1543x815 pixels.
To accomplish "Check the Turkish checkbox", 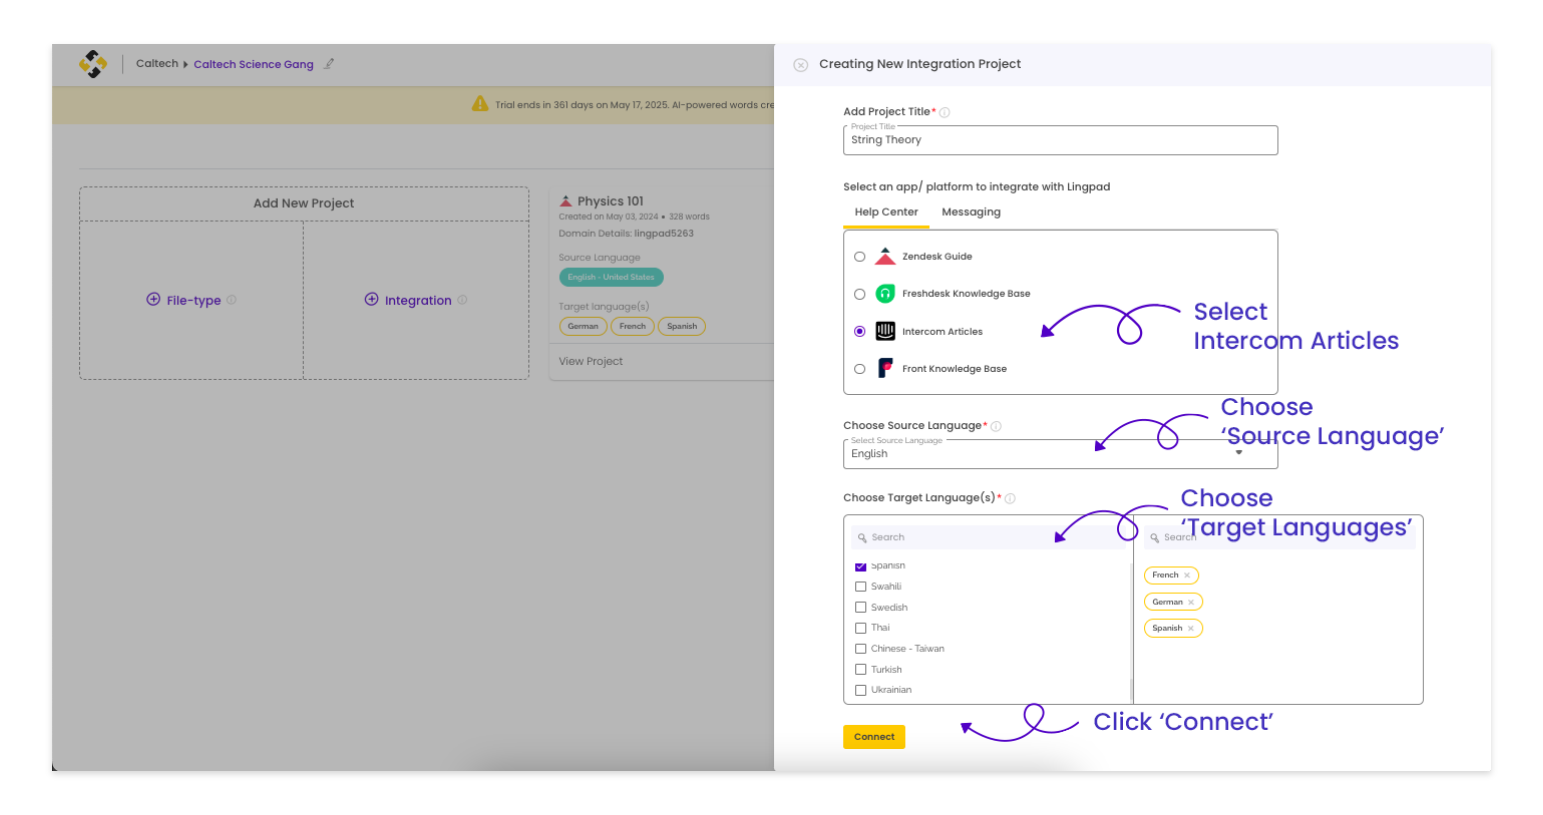I will point(861,670).
